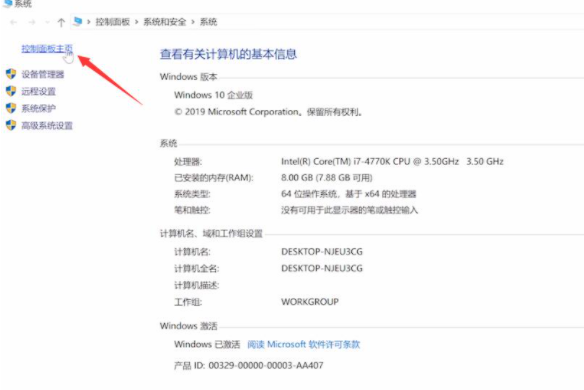Click WORKGROUP value

(310, 302)
